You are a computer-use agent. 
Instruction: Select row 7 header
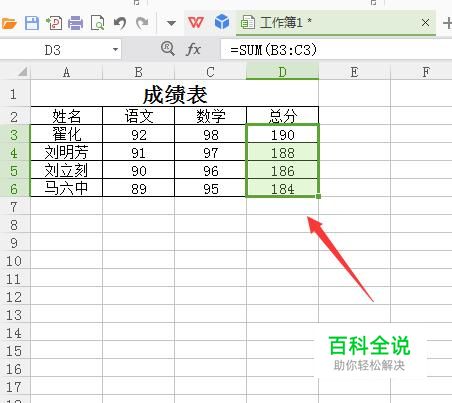(x=15, y=206)
